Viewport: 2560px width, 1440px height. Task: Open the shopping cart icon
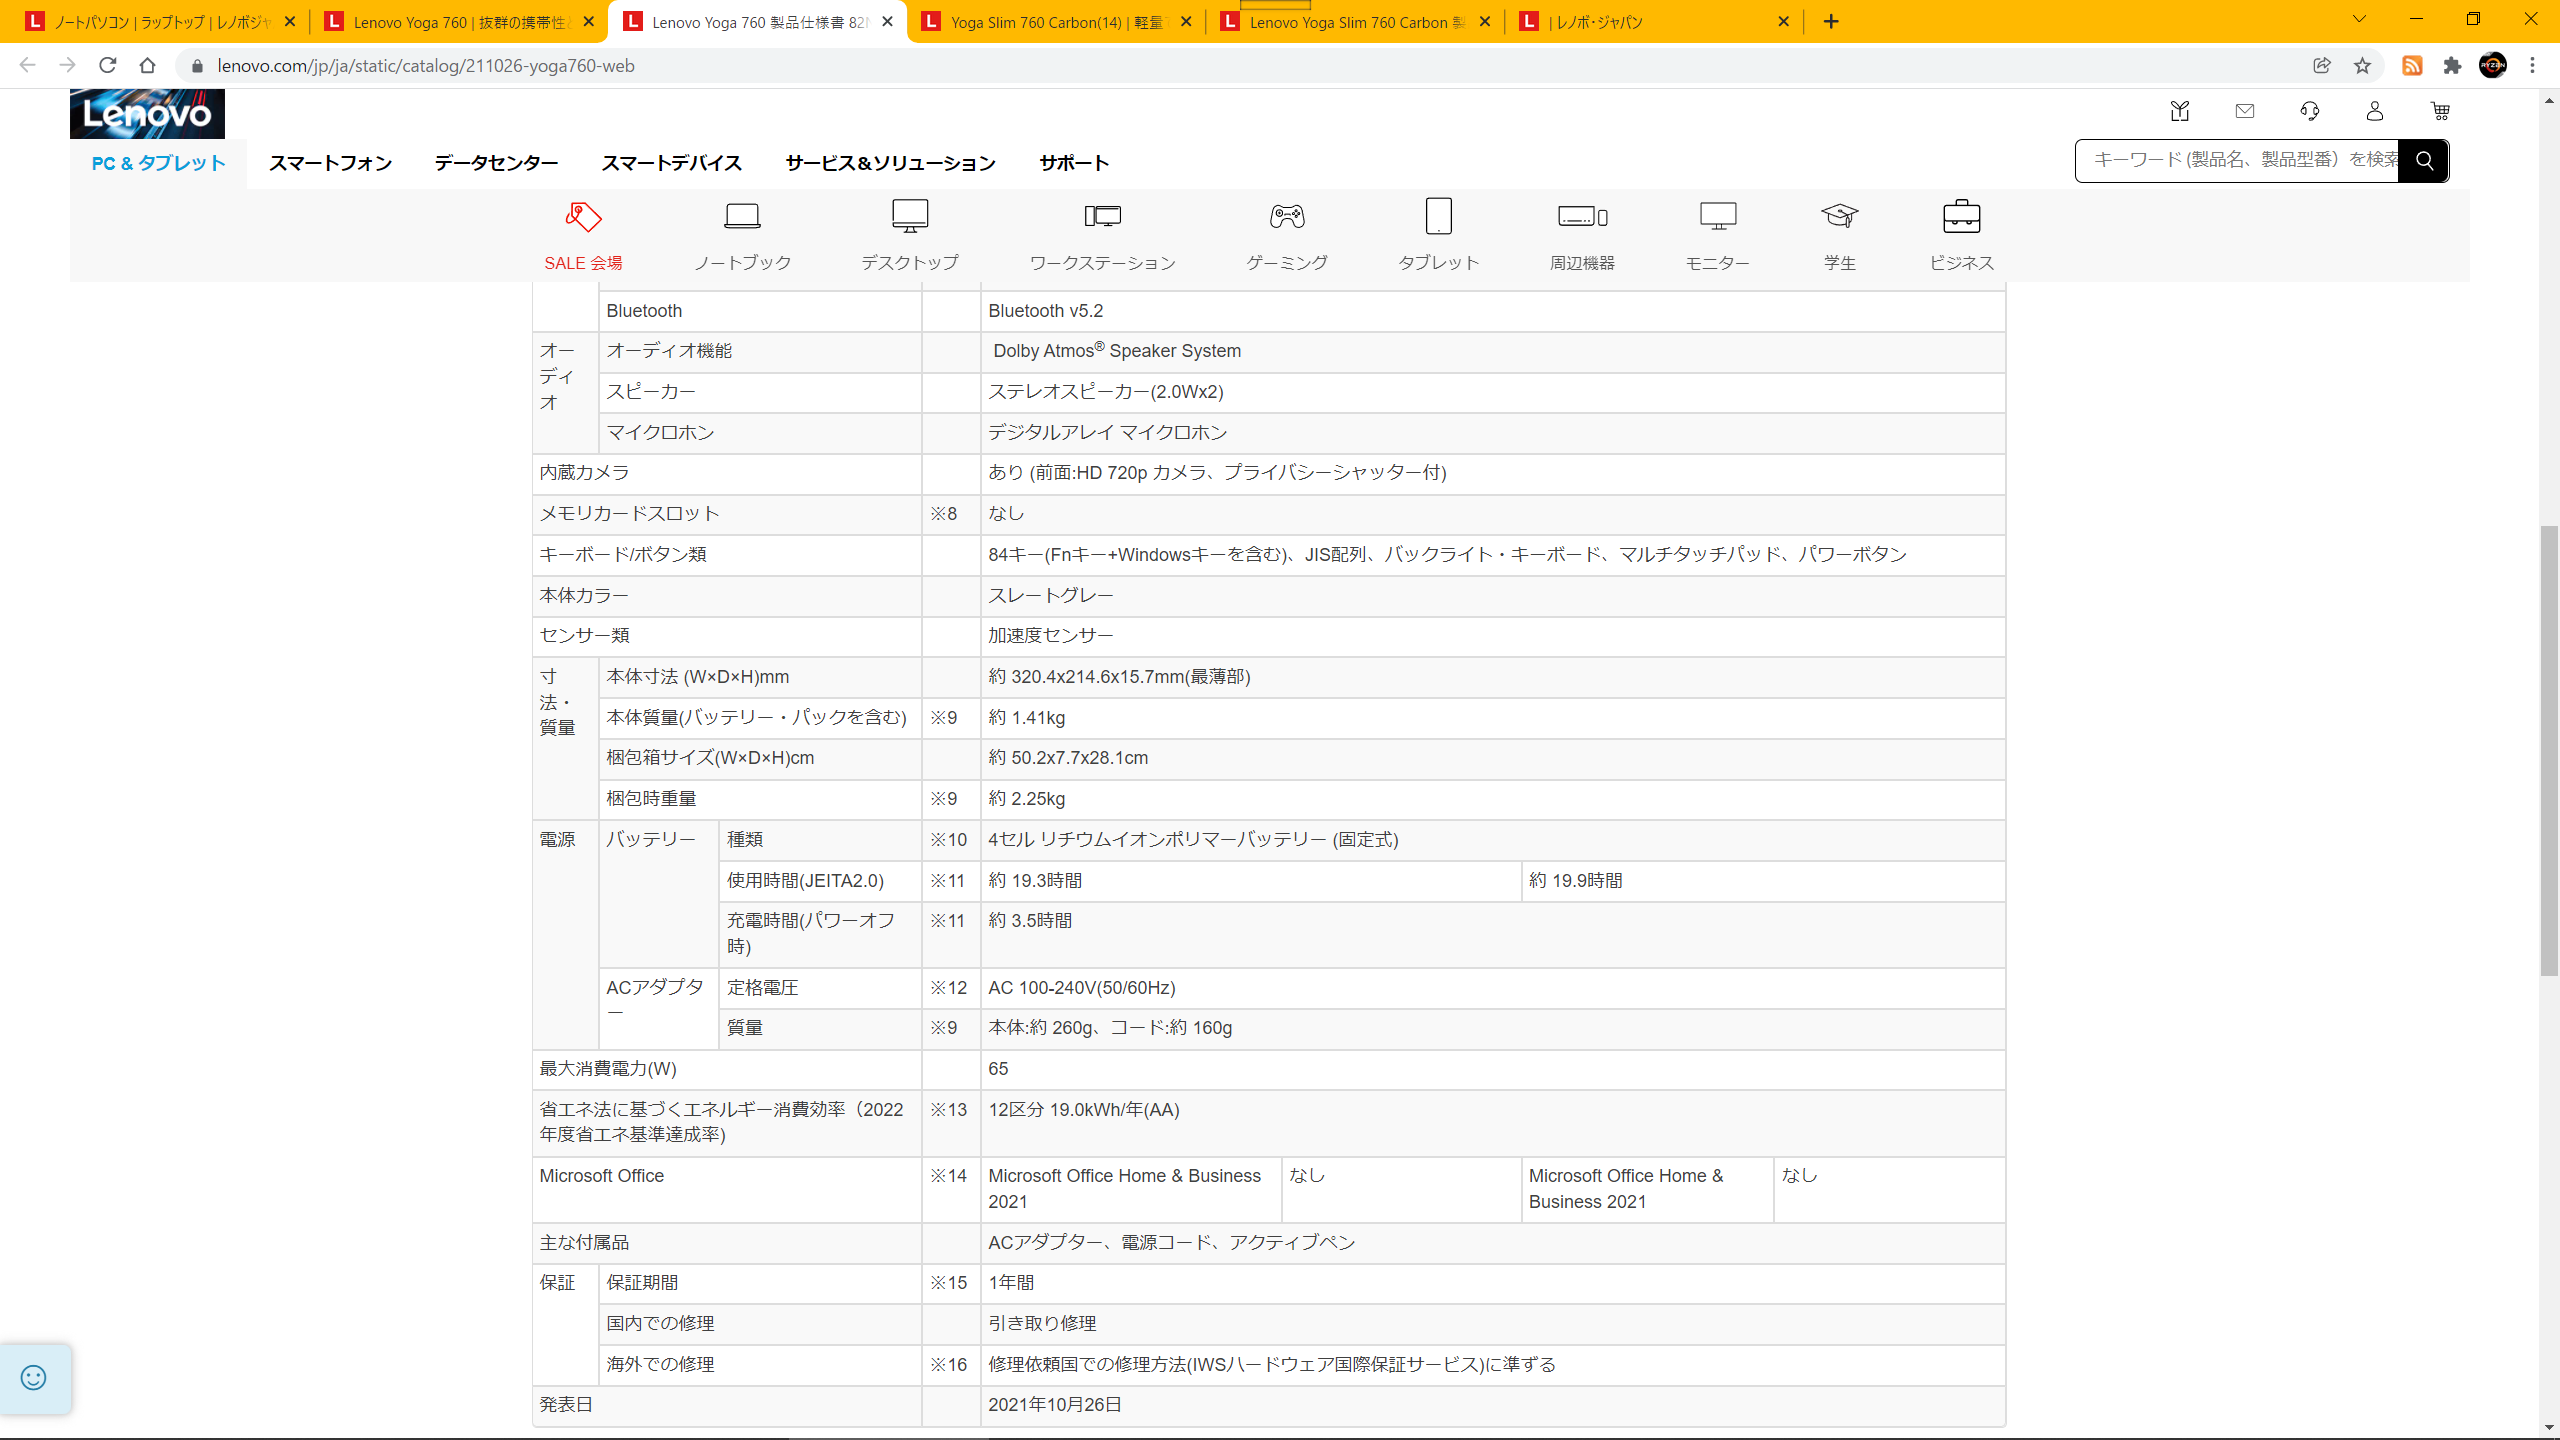pos(2440,111)
